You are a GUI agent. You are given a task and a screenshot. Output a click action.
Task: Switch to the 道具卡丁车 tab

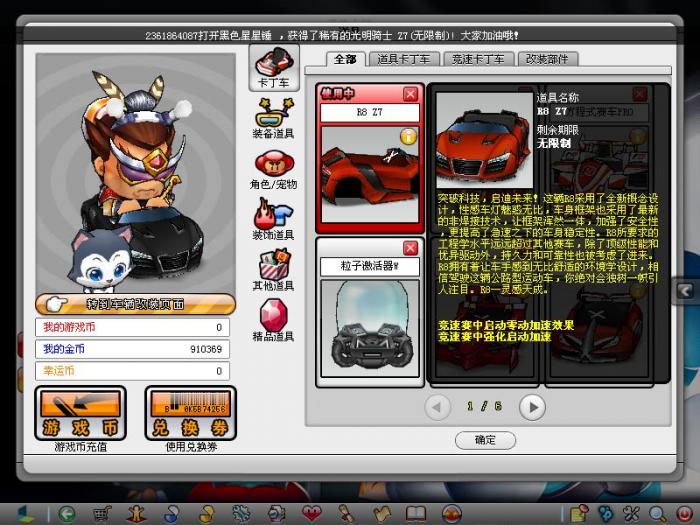[404, 59]
